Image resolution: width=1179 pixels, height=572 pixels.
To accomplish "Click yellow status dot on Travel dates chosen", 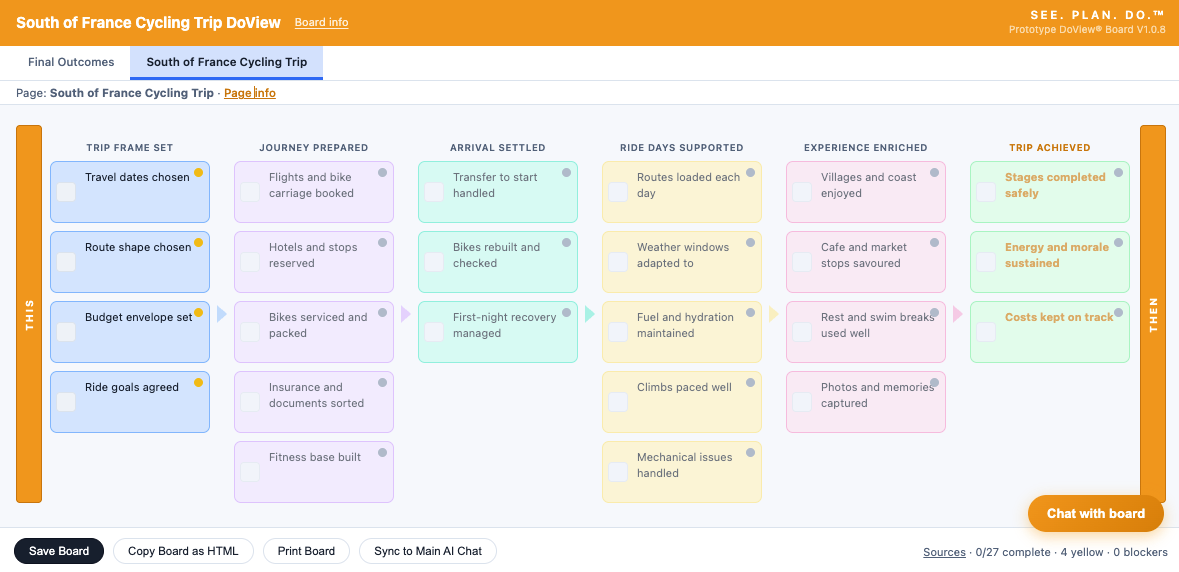I will pyautogui.click(x=199, y=172).
